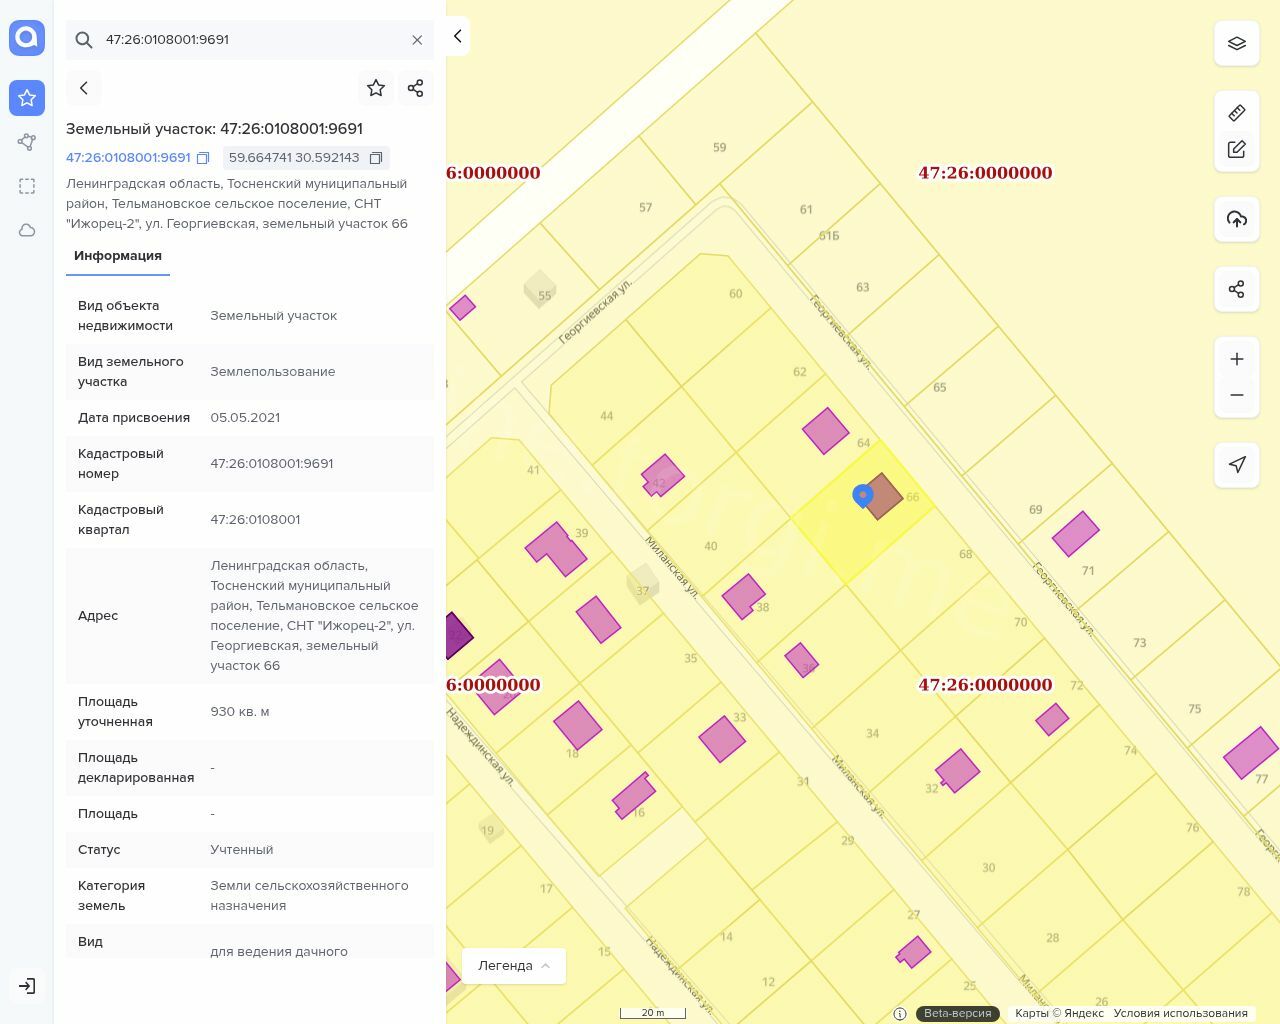Open the favorites section in left sidebar
Viewport: 1280px width, 1024px height.
(27, 98)
